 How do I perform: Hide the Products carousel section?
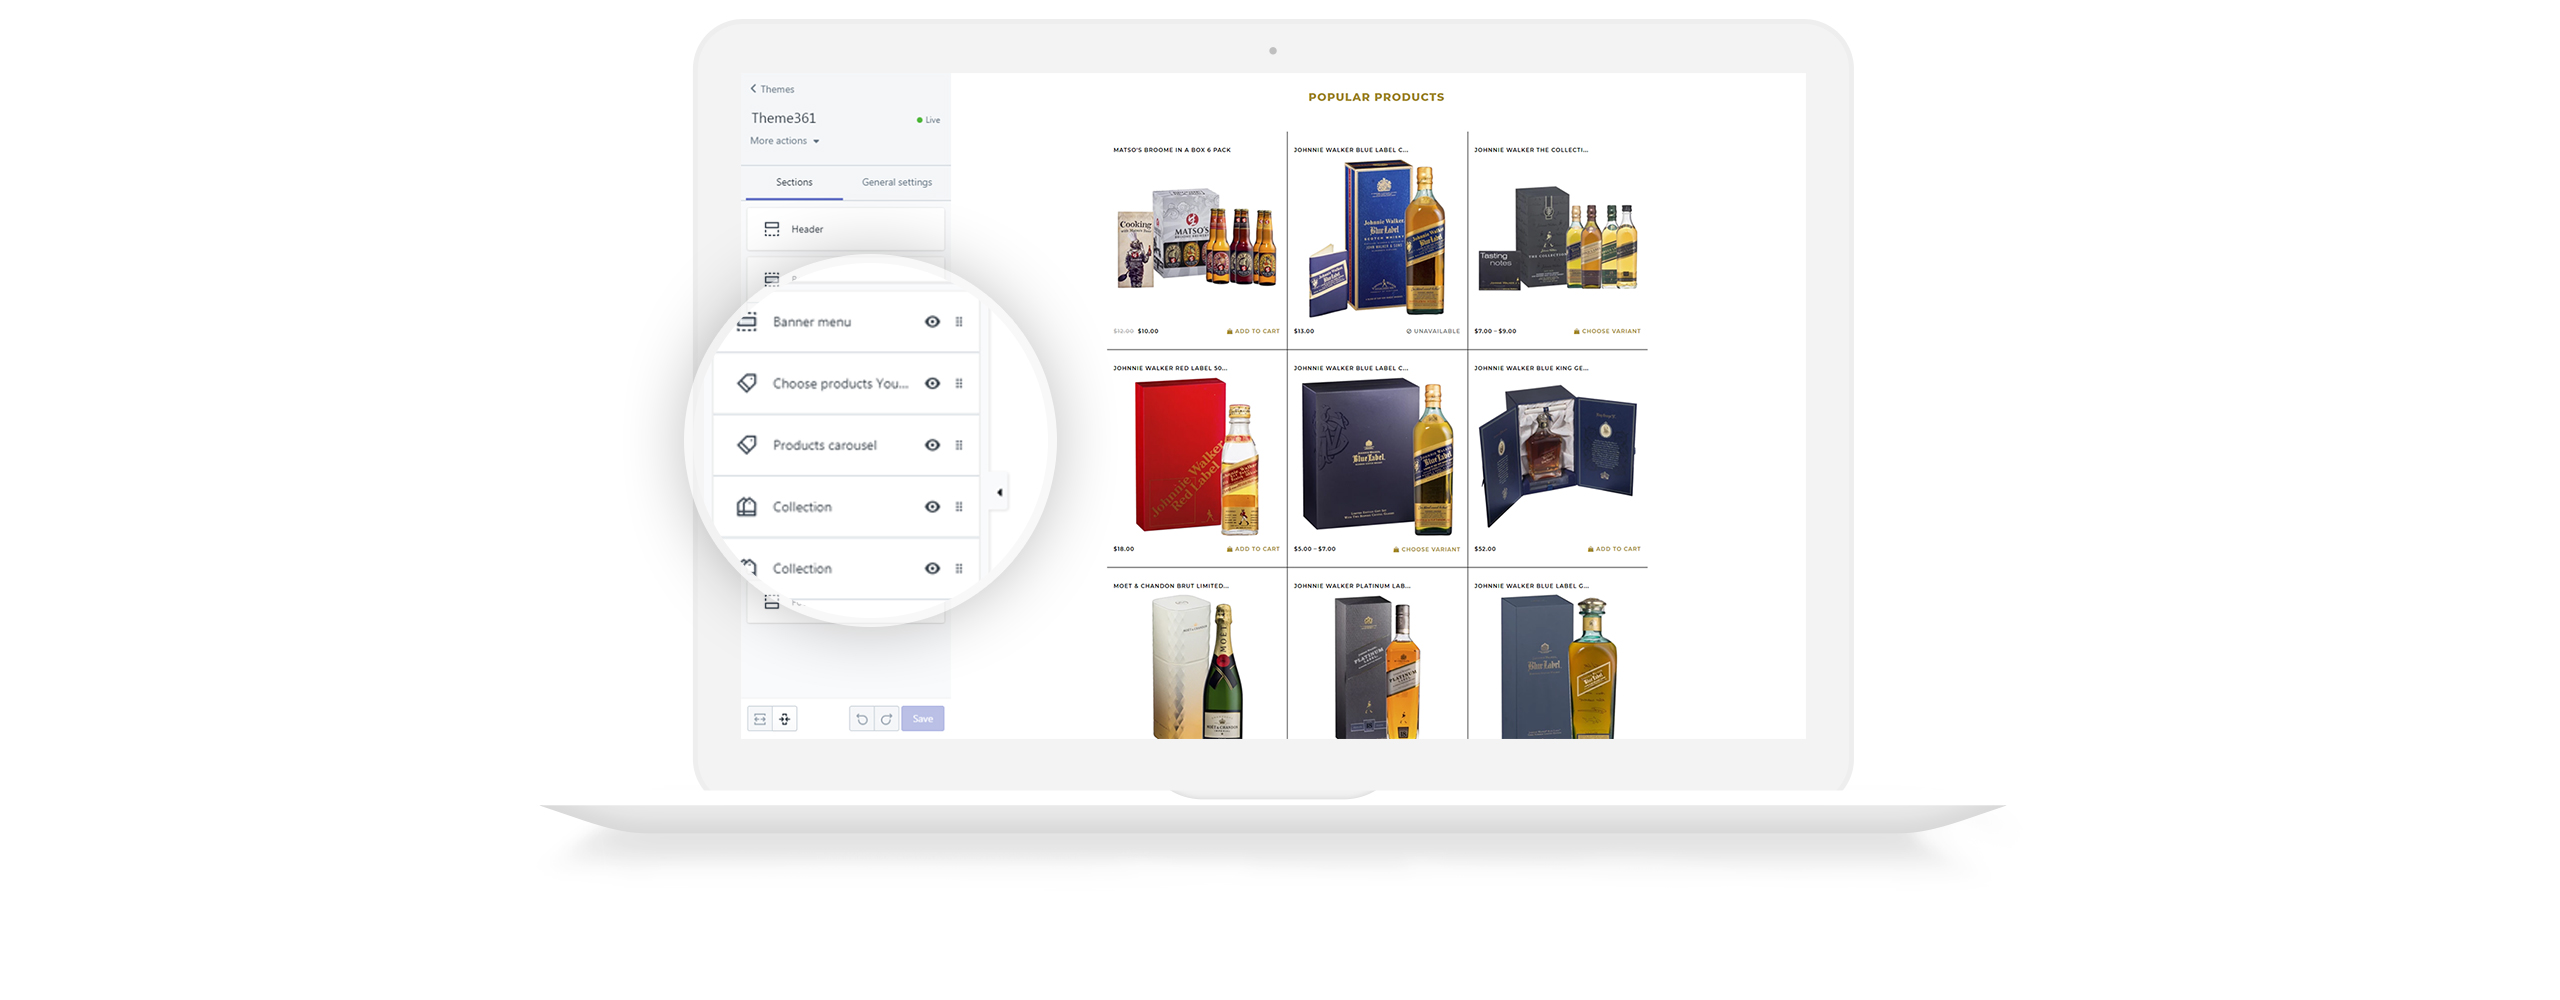click(932, 445)
